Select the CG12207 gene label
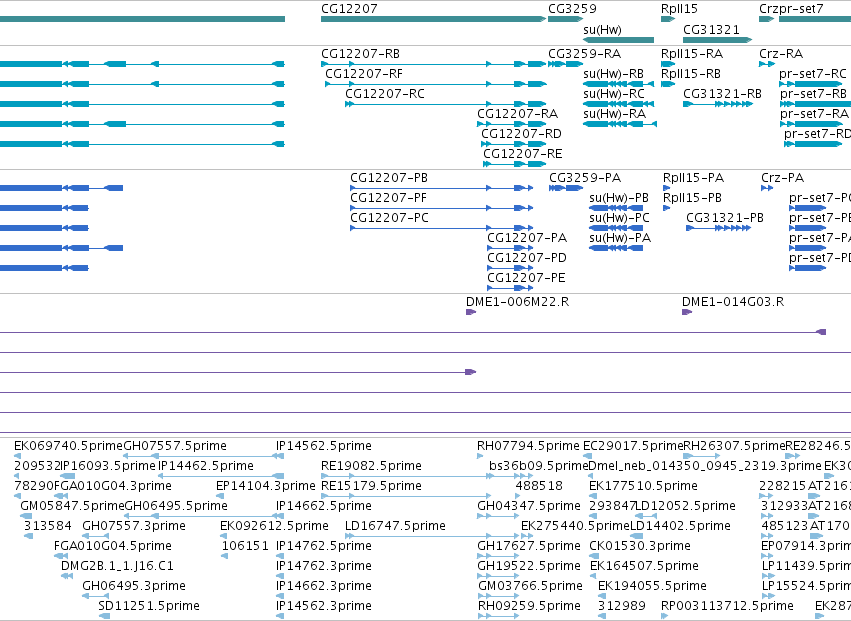This screenshot has height=621, width=851. [x=349, y=9]
